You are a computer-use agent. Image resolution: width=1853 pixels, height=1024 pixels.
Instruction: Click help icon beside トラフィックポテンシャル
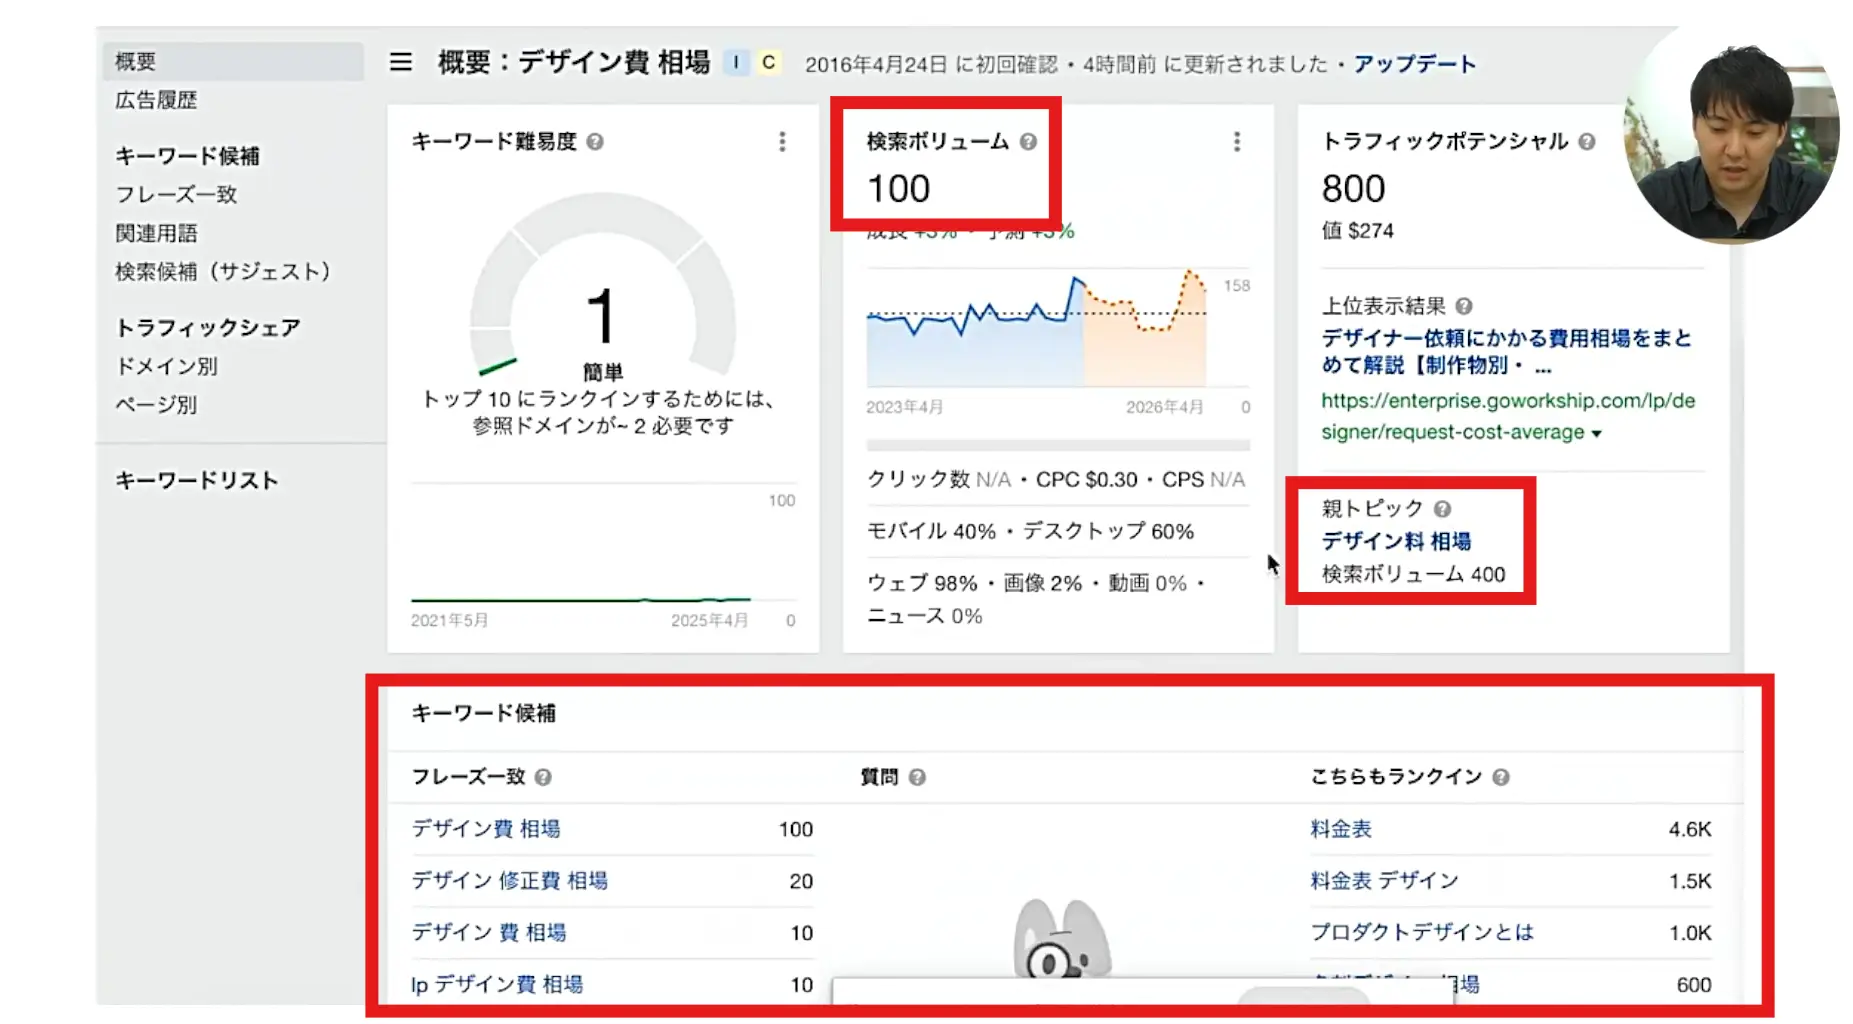pos(1586,142)
